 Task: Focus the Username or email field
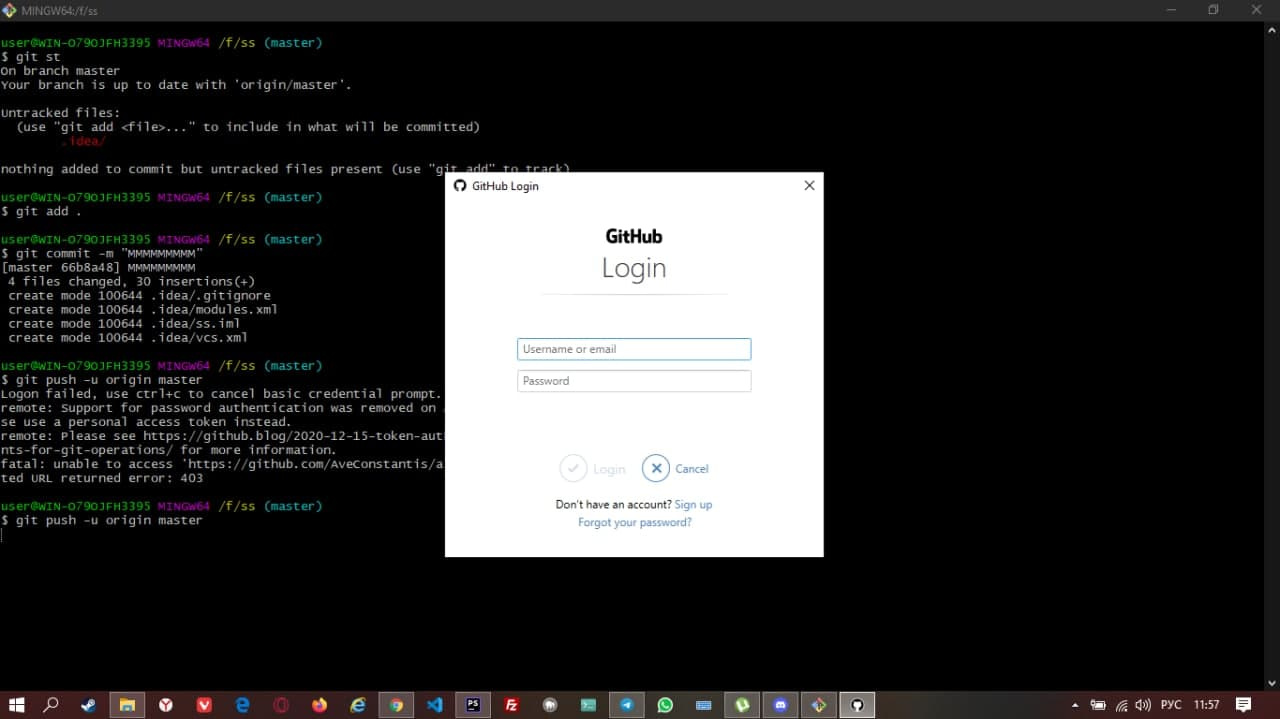click(634, 349)
